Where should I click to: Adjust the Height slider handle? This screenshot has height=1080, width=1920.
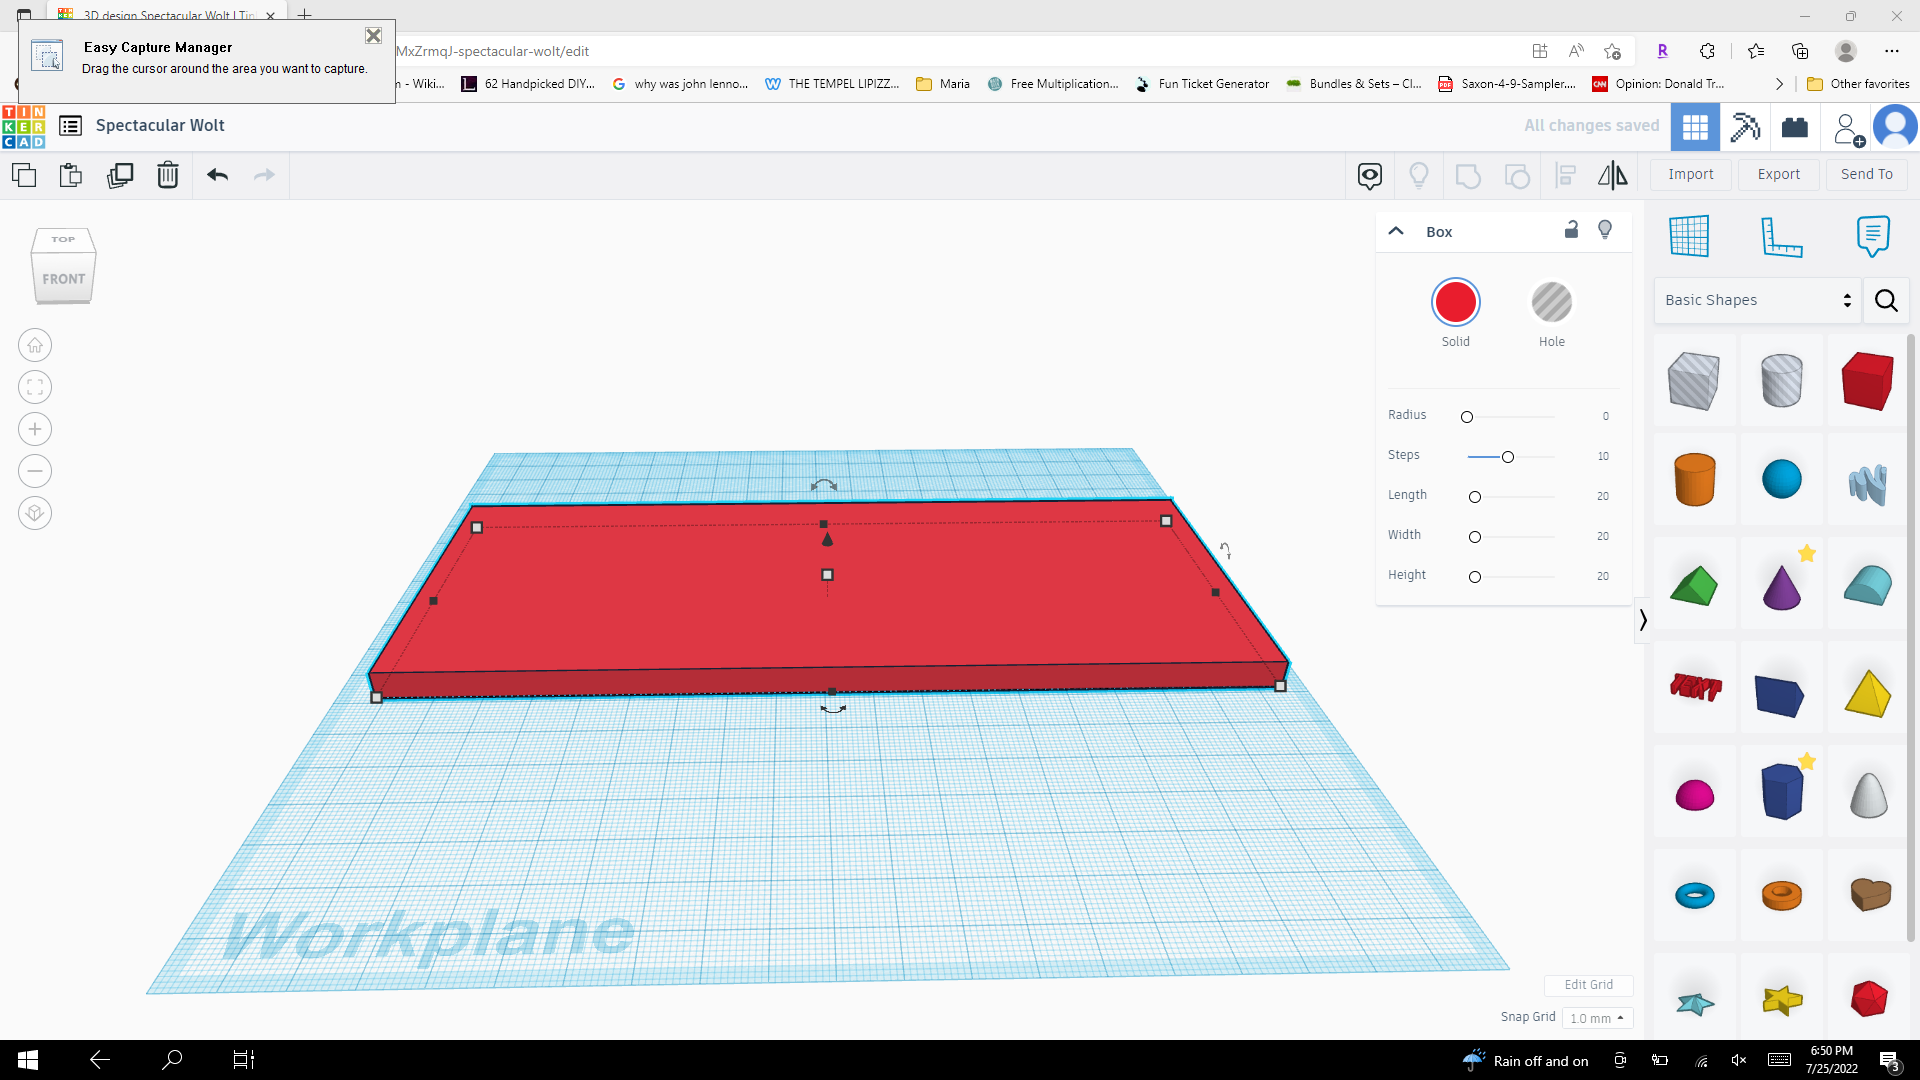pos(1475,577)
